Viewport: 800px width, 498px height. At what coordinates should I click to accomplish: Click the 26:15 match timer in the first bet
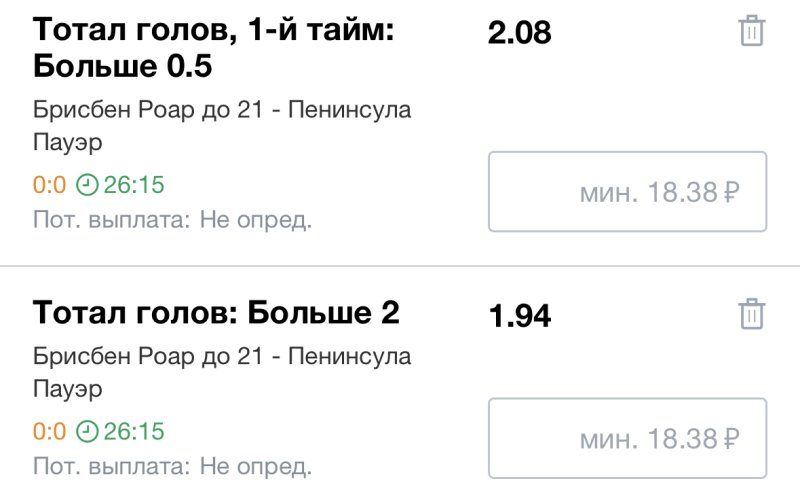(x=134, y=185)
